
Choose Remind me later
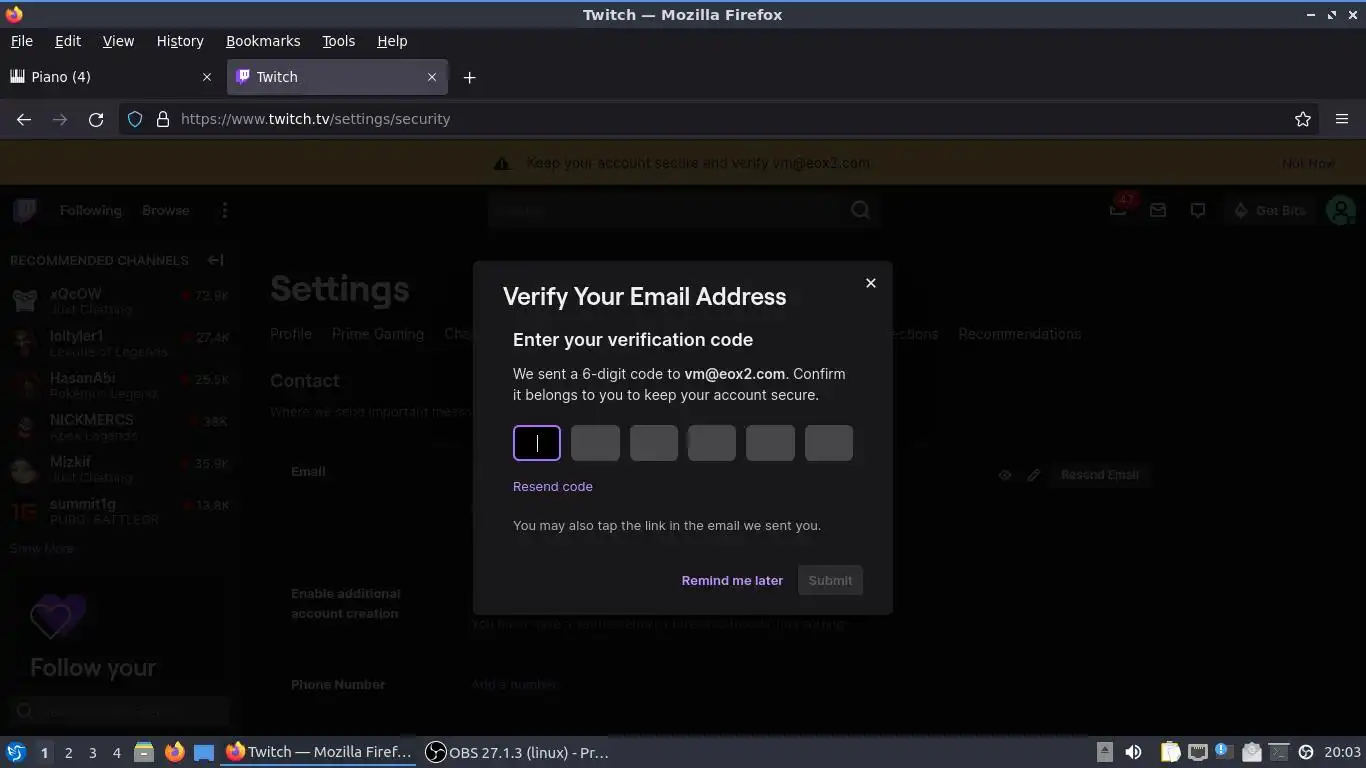click(x=732, y=580)
